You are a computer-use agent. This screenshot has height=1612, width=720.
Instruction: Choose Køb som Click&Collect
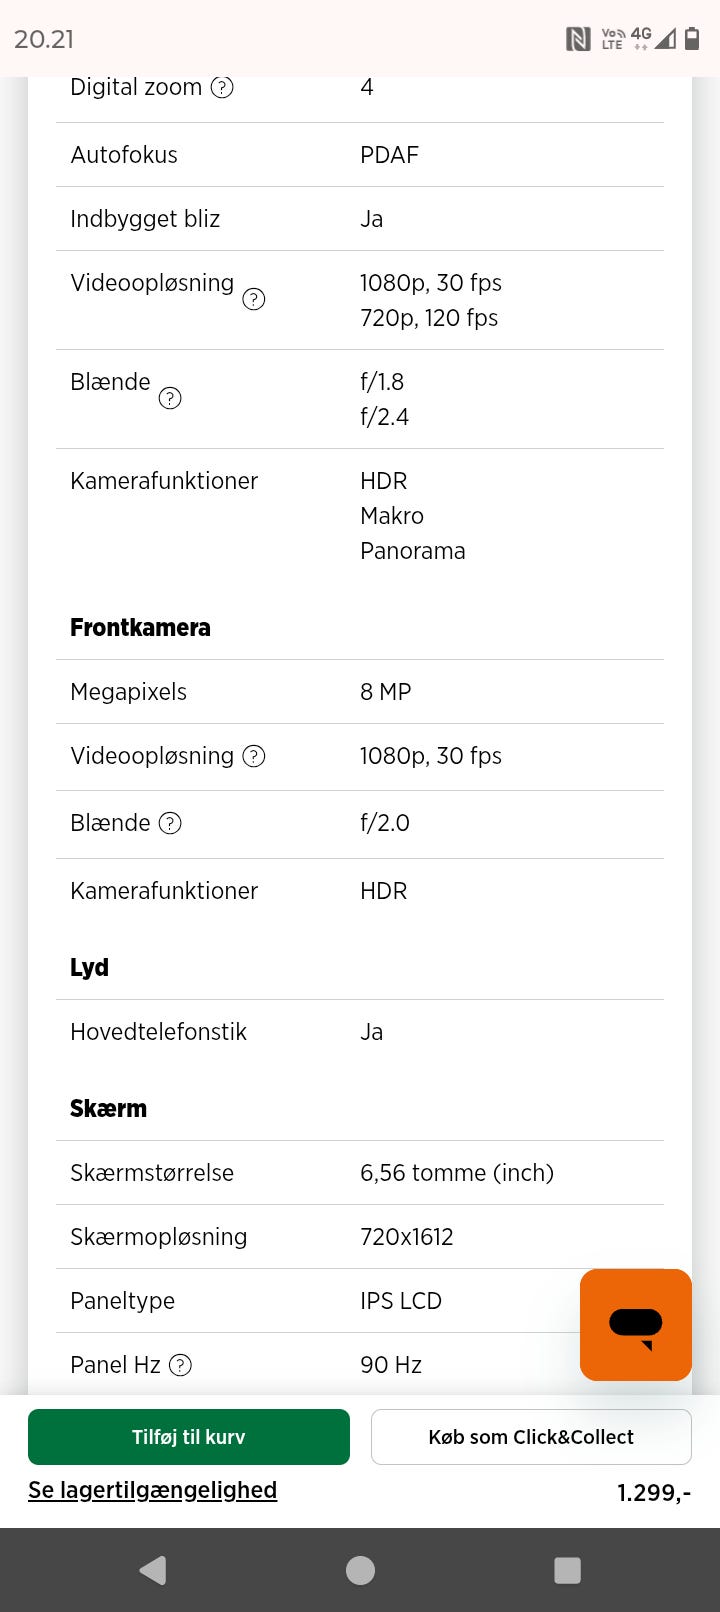pyautogui.click(x=531, y=1437)
